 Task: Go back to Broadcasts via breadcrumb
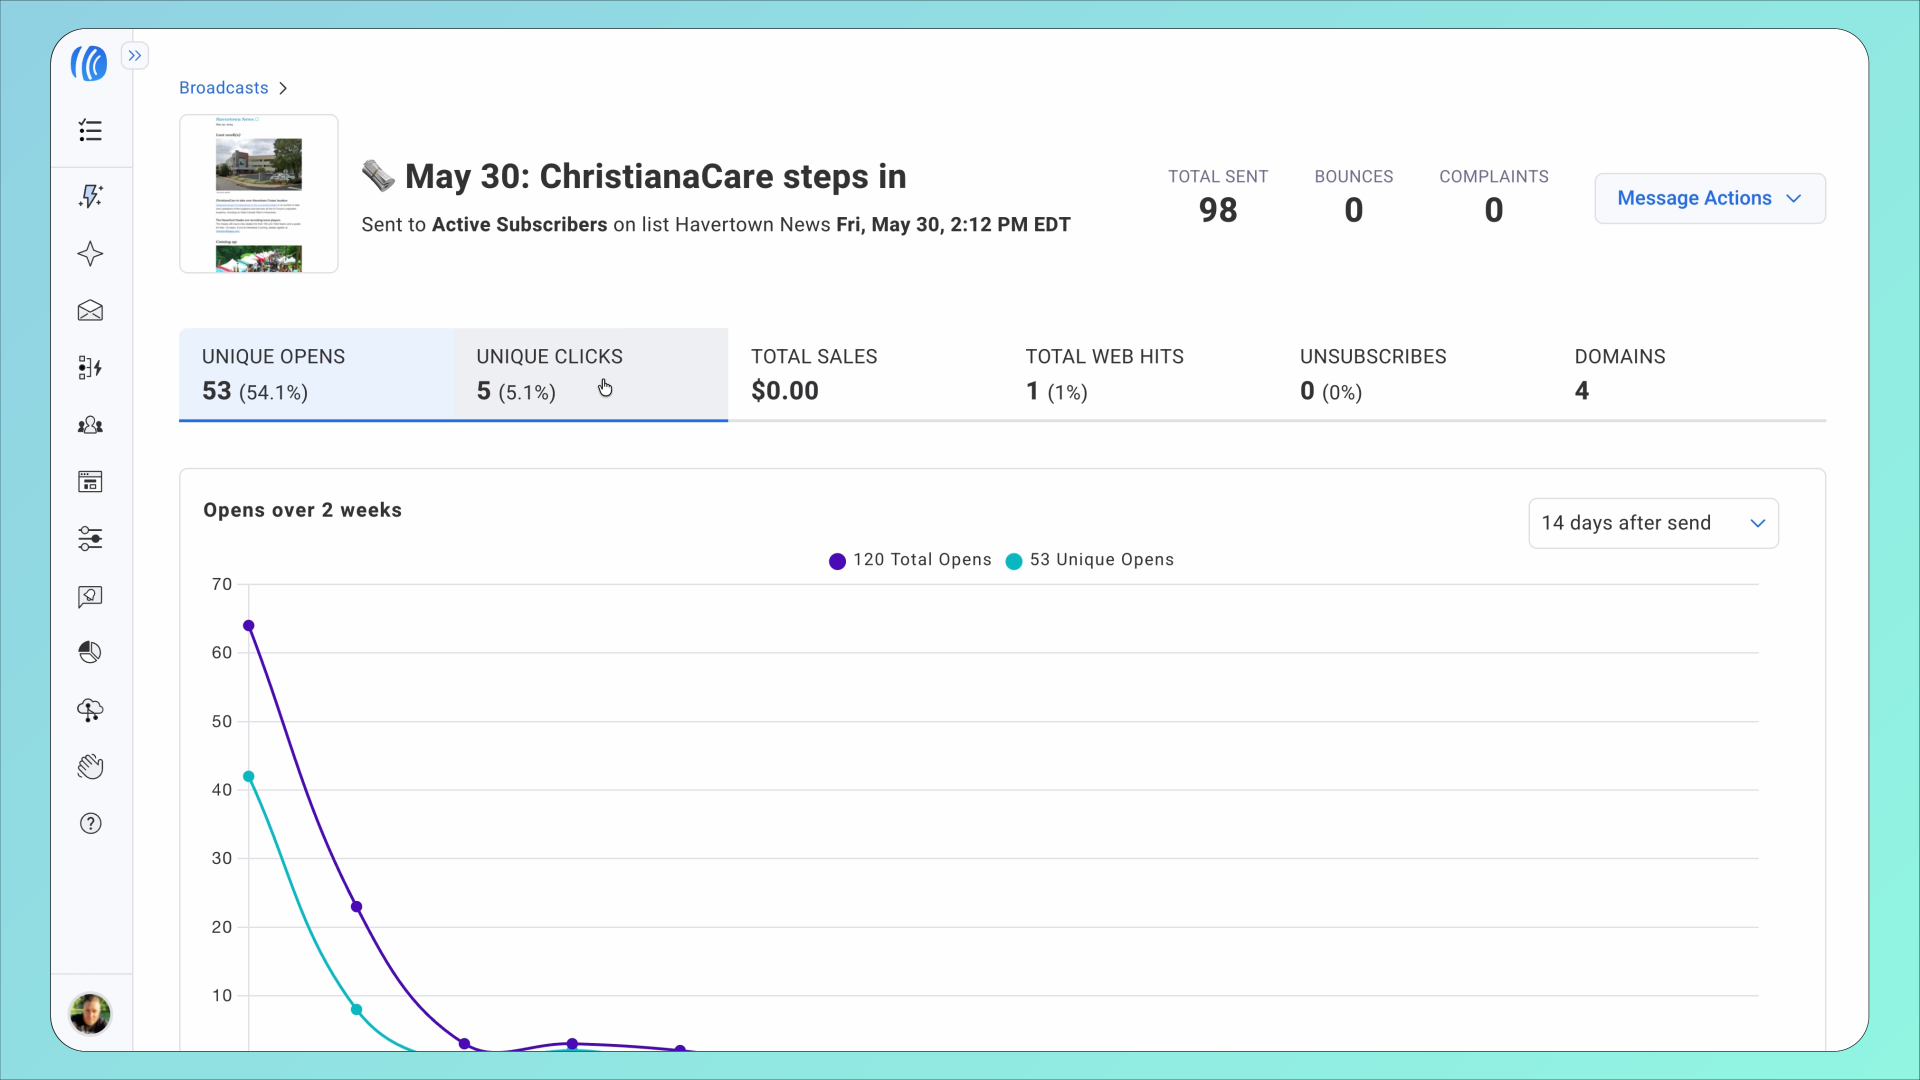click(223, 88)
